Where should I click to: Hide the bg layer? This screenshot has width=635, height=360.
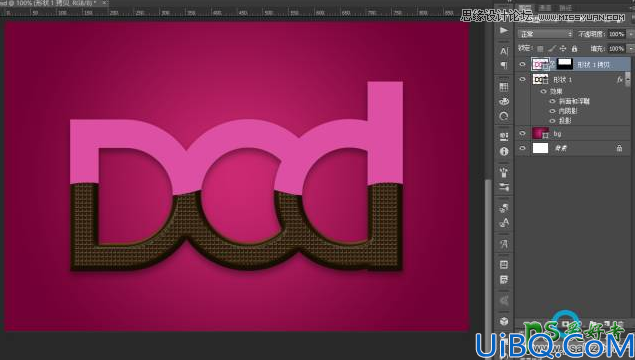pyautogui.click(x=522, y=133)
